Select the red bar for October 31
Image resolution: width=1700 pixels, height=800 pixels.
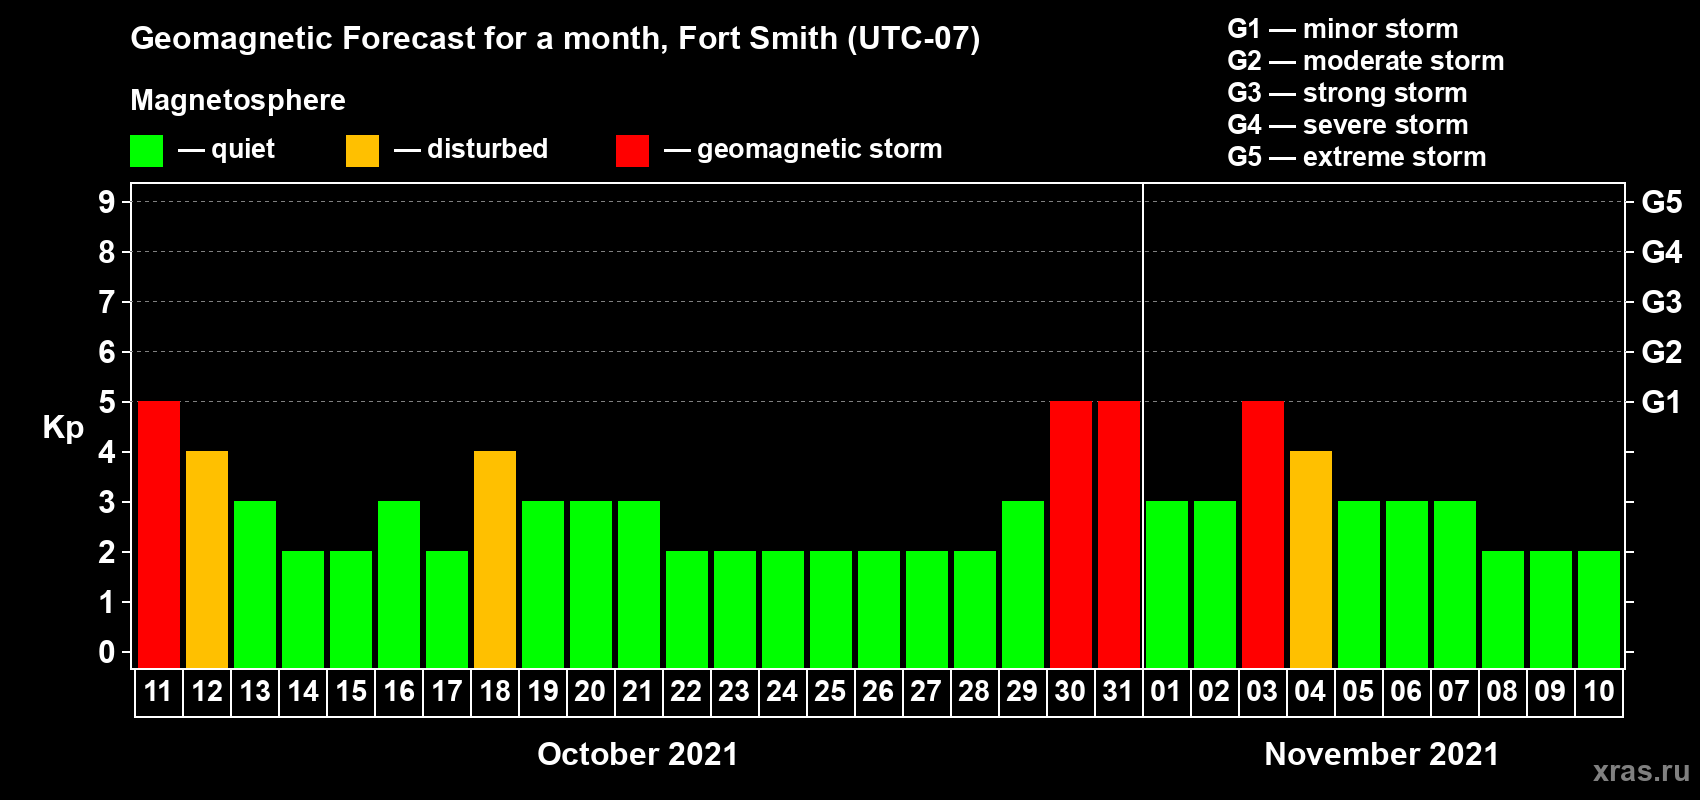pyautogui.click(x=1119, y=535)
